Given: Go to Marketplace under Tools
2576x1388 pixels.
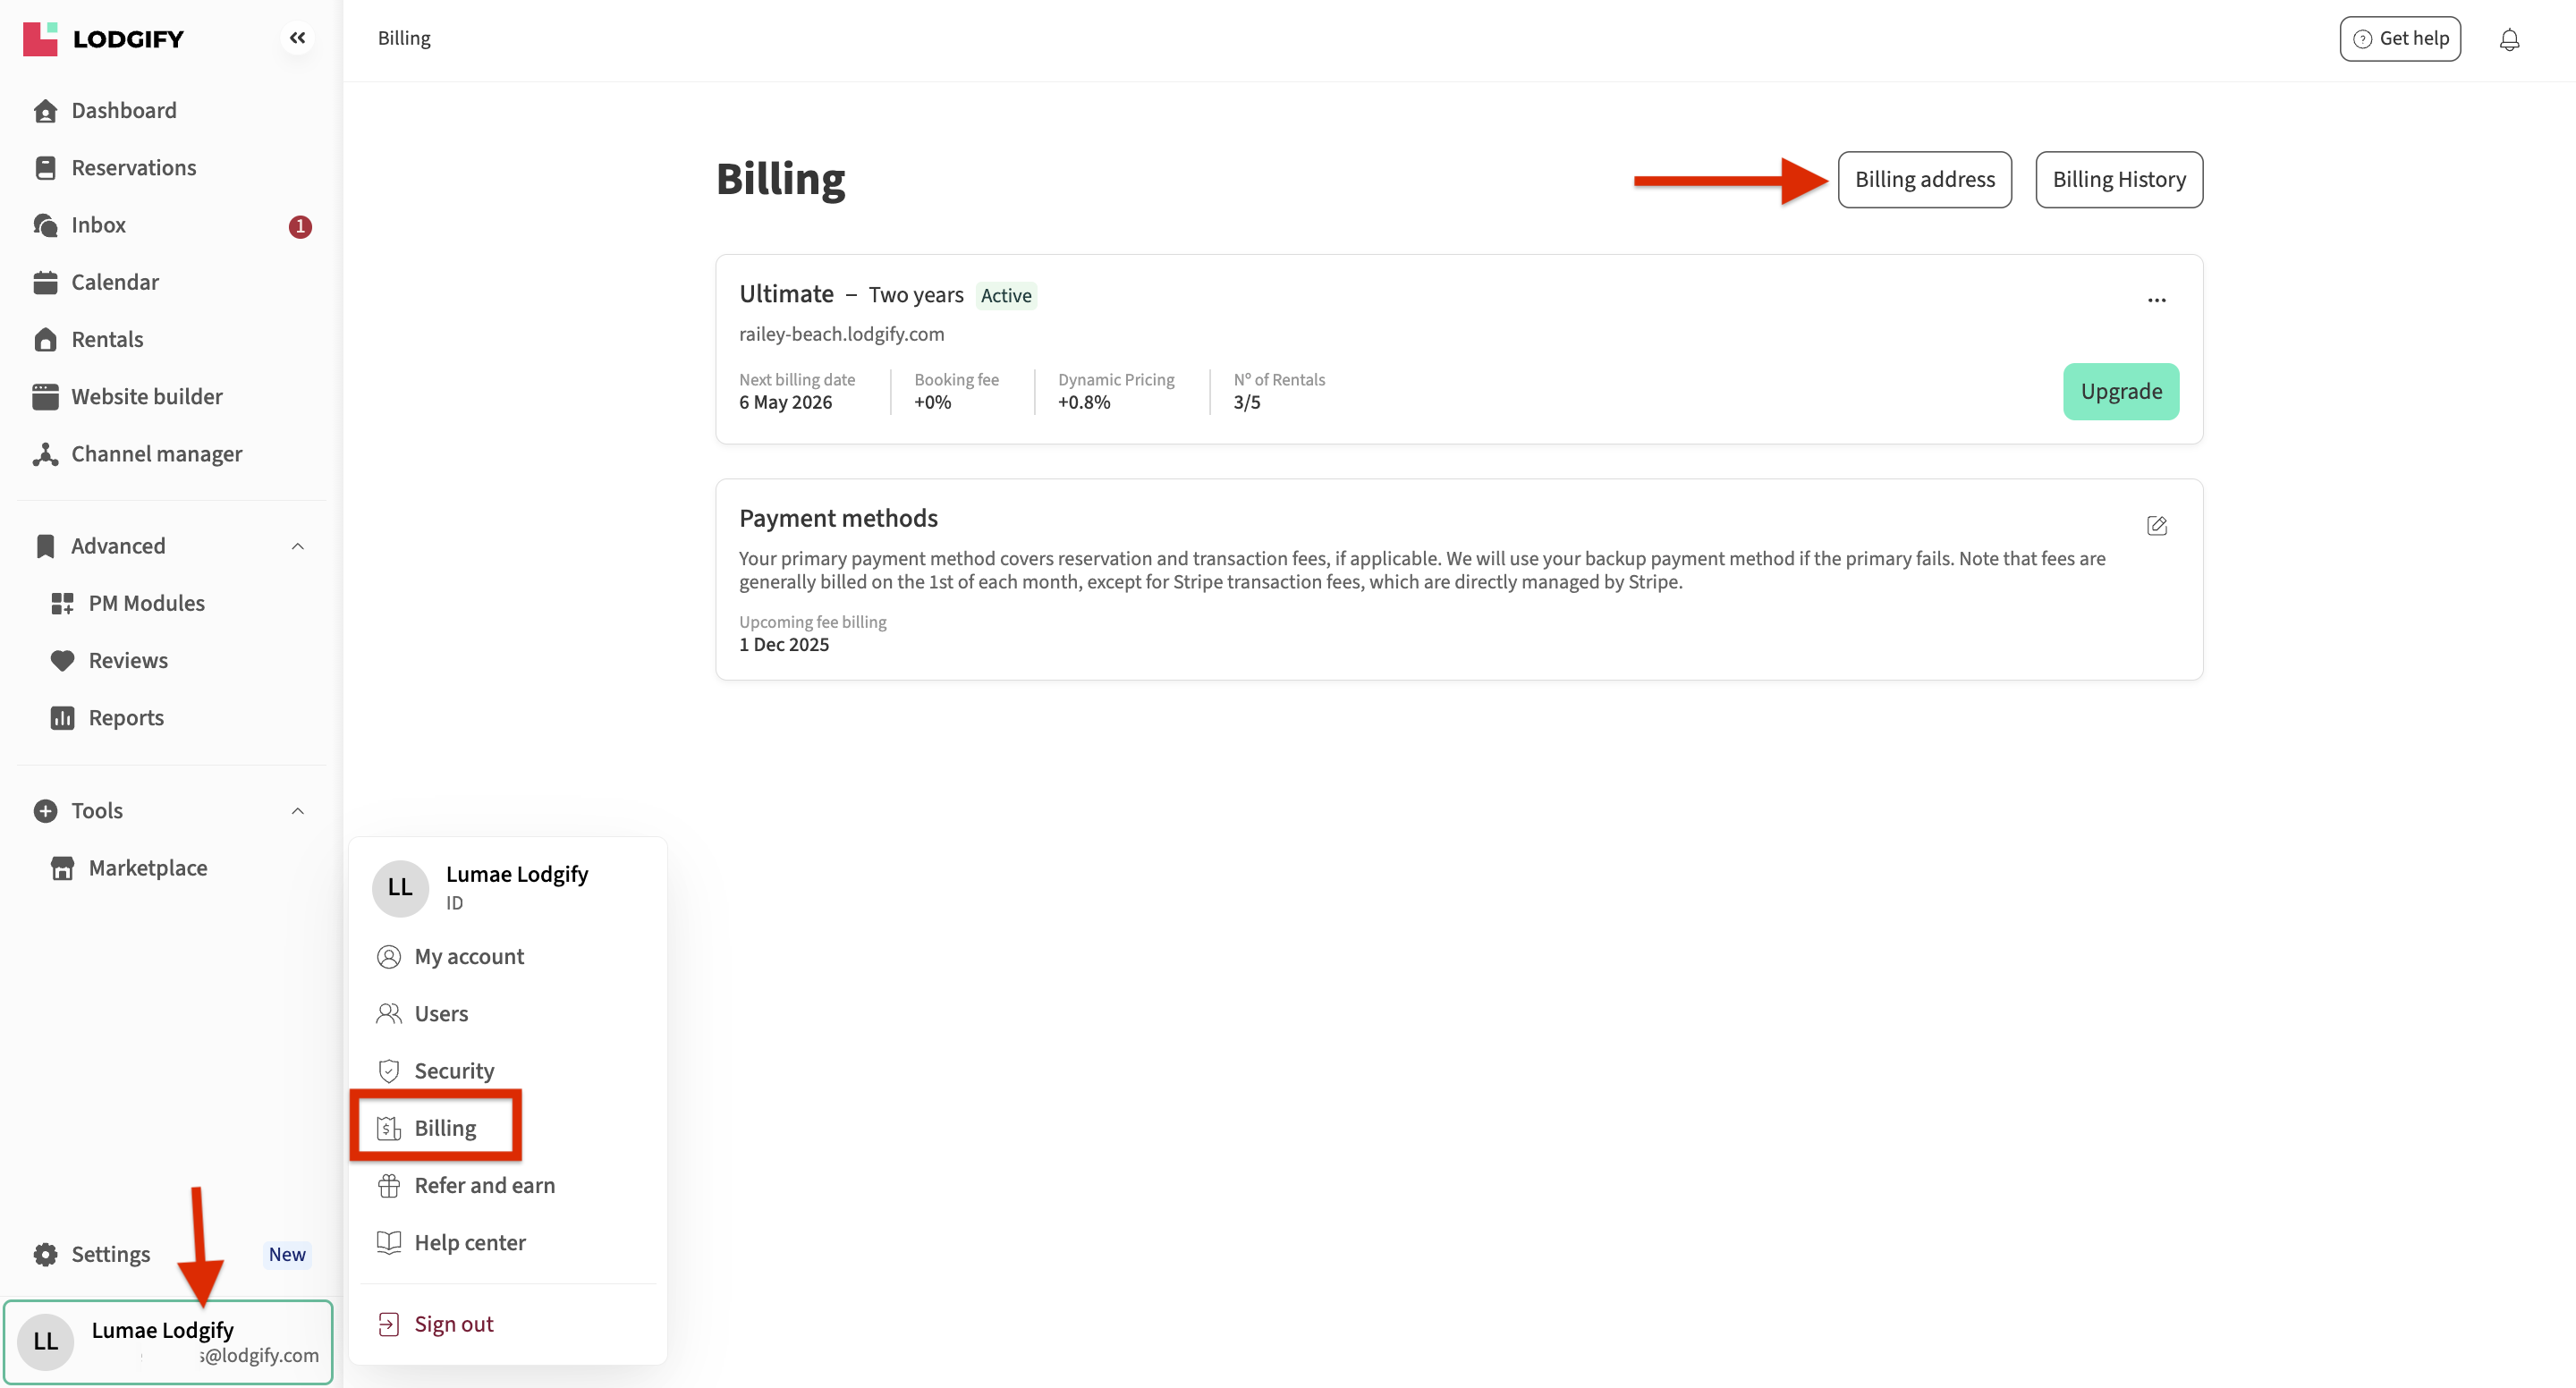Looking at the screenshot, I should (x=147, y=868).
